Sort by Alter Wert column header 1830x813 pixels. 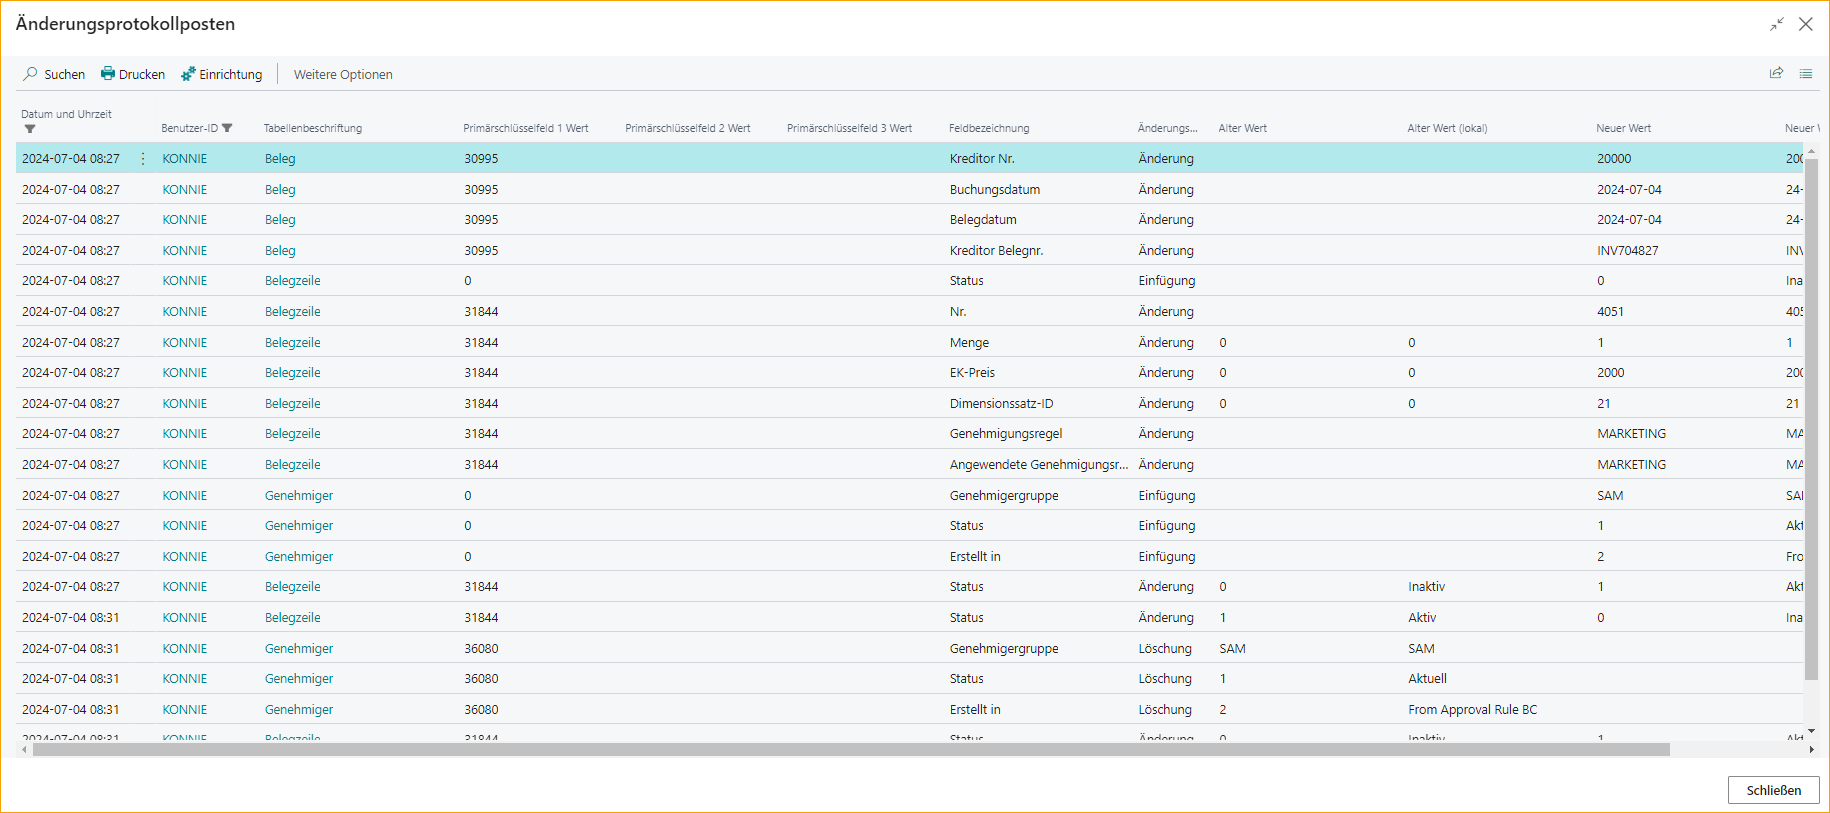tap(1243, 128)
